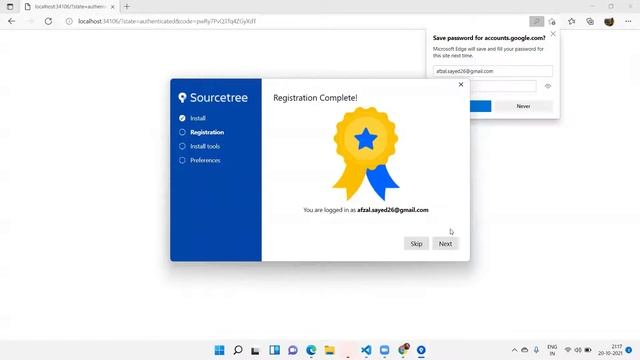Click the Sourcetree logo icon
This screenshot has width=640, height=360.
click(182, 98)
